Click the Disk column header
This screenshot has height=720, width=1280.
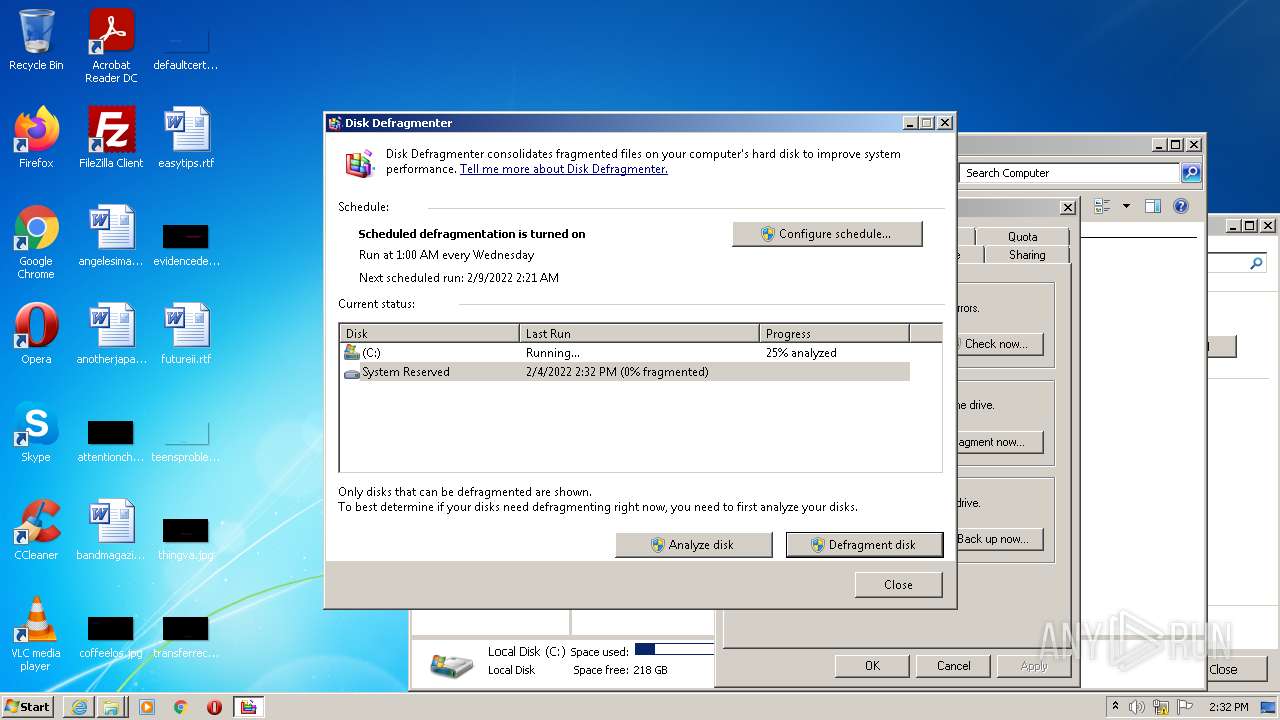(430, 333)
